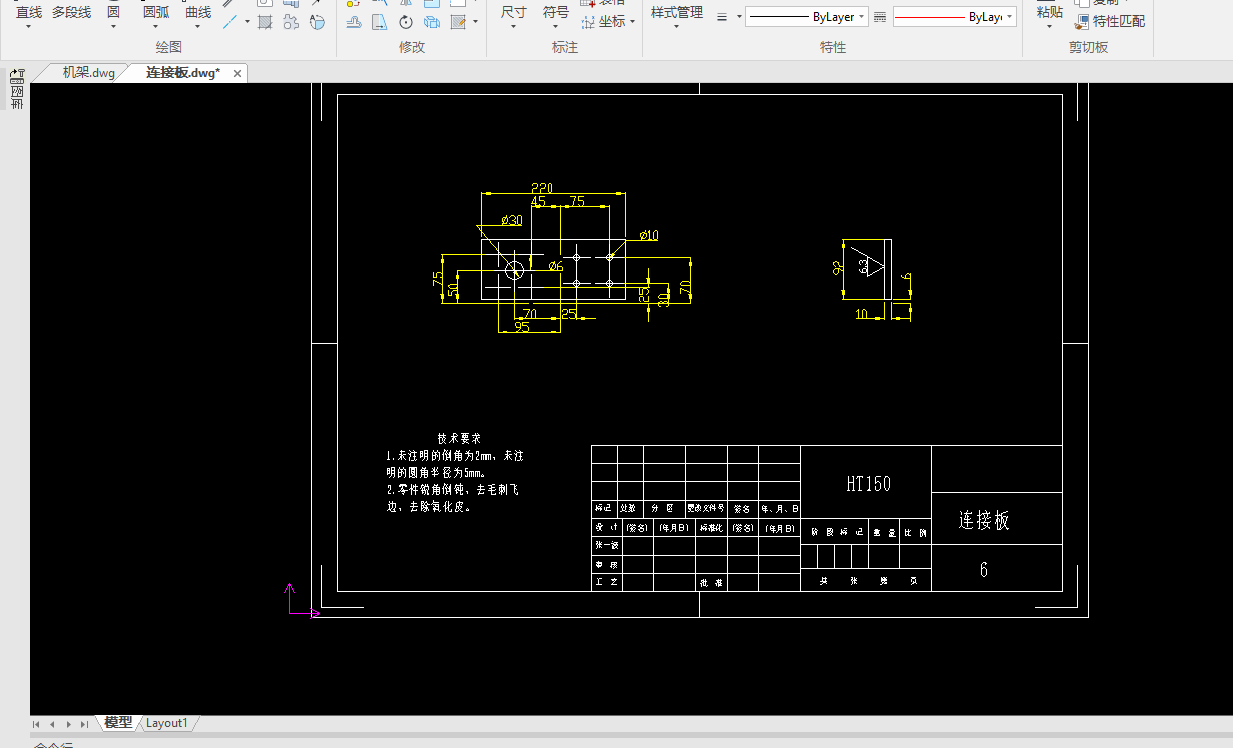Click 特性匹配 match properties
This screenshot has height=748, width=1233.
pyautogui.click(x=1110, y=21)
